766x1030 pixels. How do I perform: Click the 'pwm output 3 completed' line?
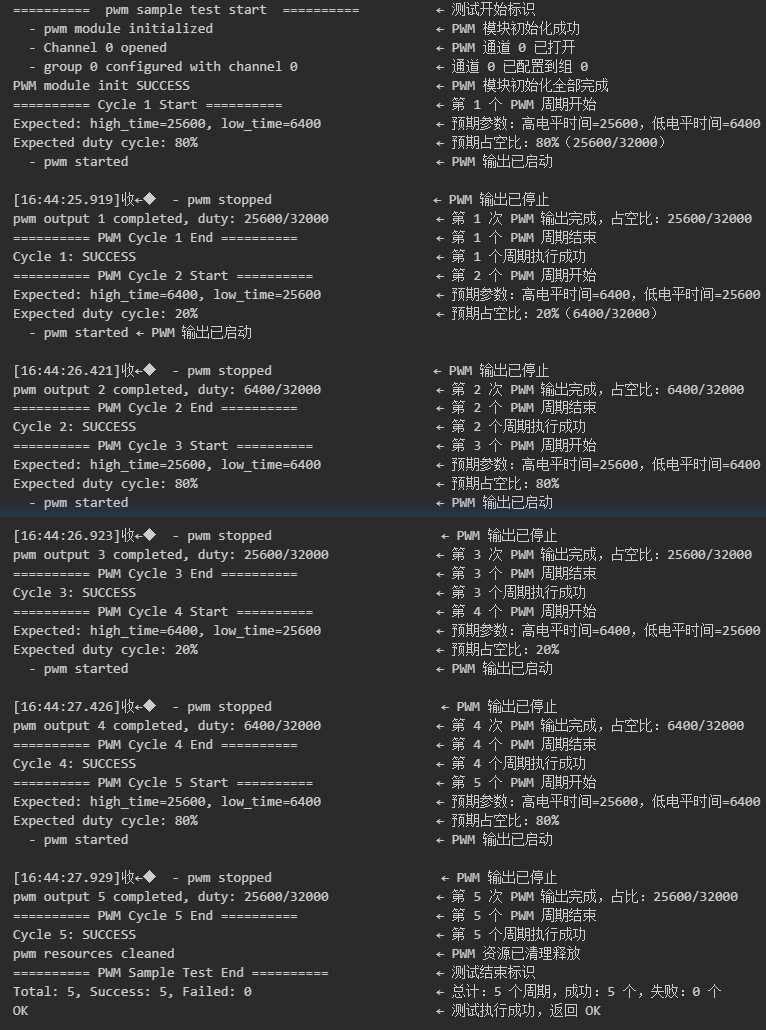171,554
